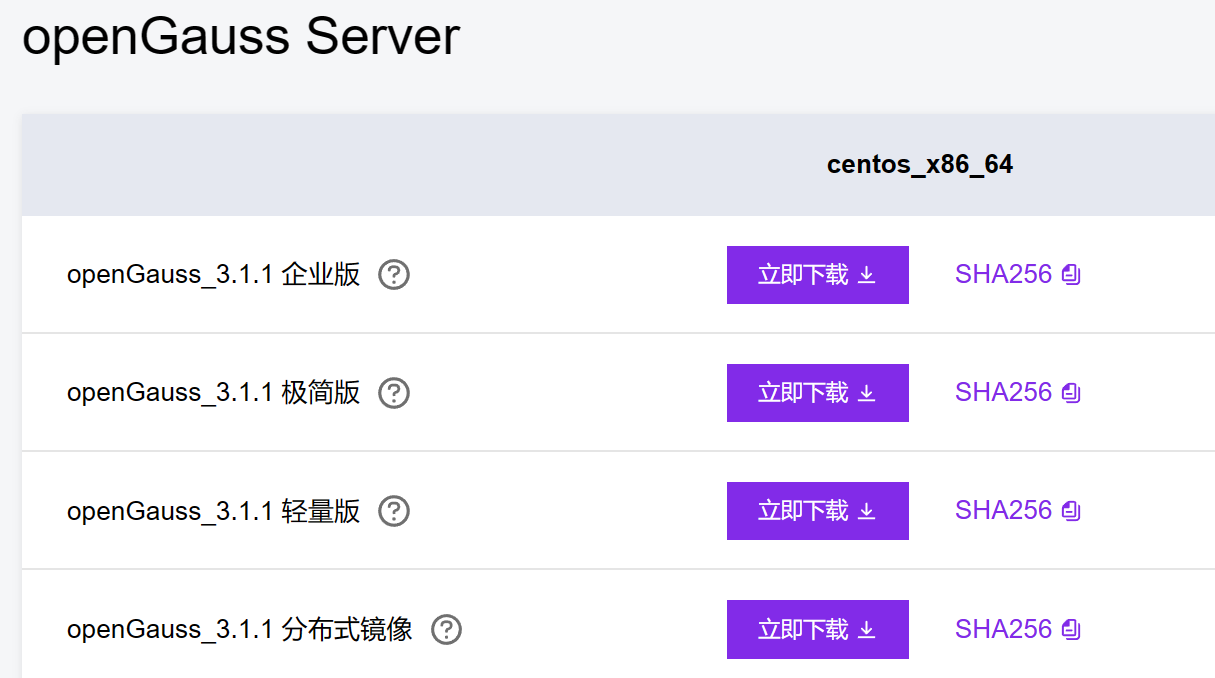Click the openGauss Server page title
This screenshot has width=1215, height=678.
240,37
